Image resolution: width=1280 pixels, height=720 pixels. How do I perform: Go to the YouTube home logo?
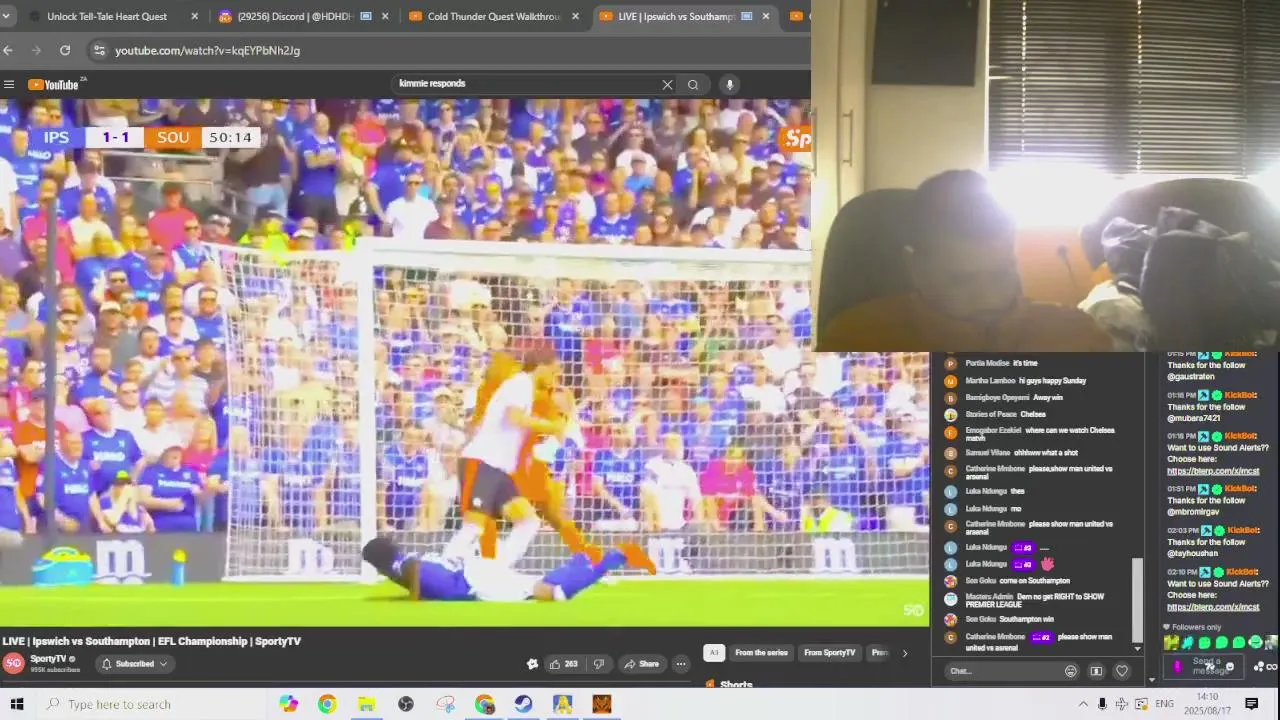tap(53, 85)
